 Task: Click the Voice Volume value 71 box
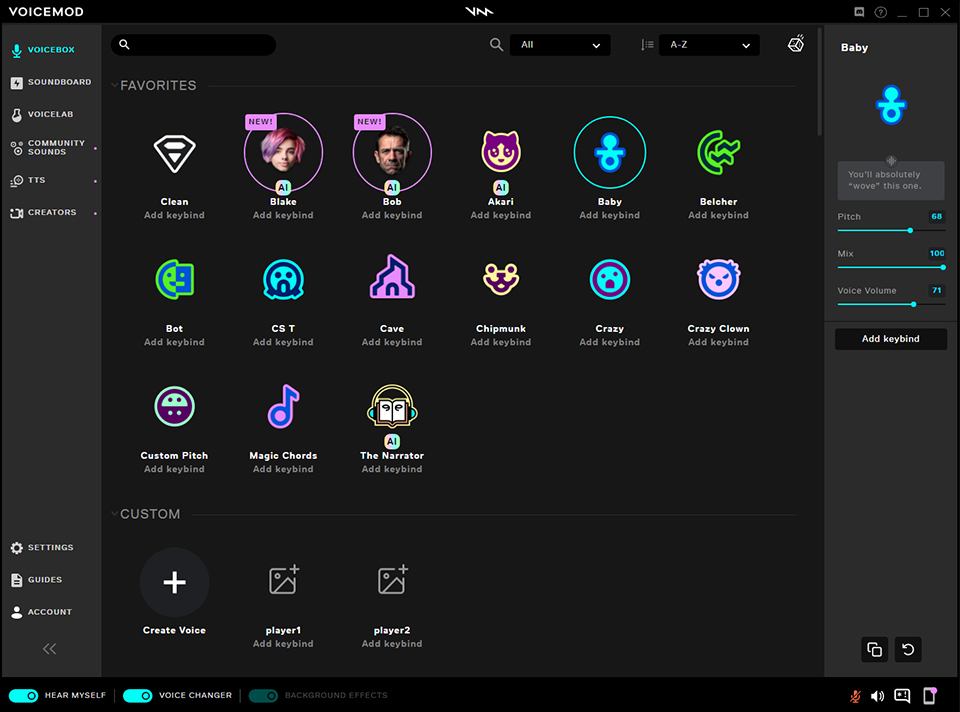point(937,291)
